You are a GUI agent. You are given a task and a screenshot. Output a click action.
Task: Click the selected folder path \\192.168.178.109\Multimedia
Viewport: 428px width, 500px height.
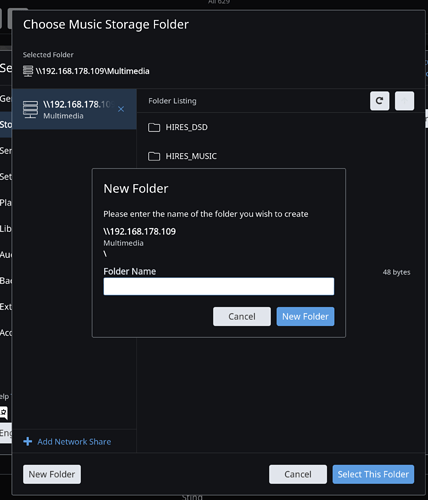coord(93,71)
